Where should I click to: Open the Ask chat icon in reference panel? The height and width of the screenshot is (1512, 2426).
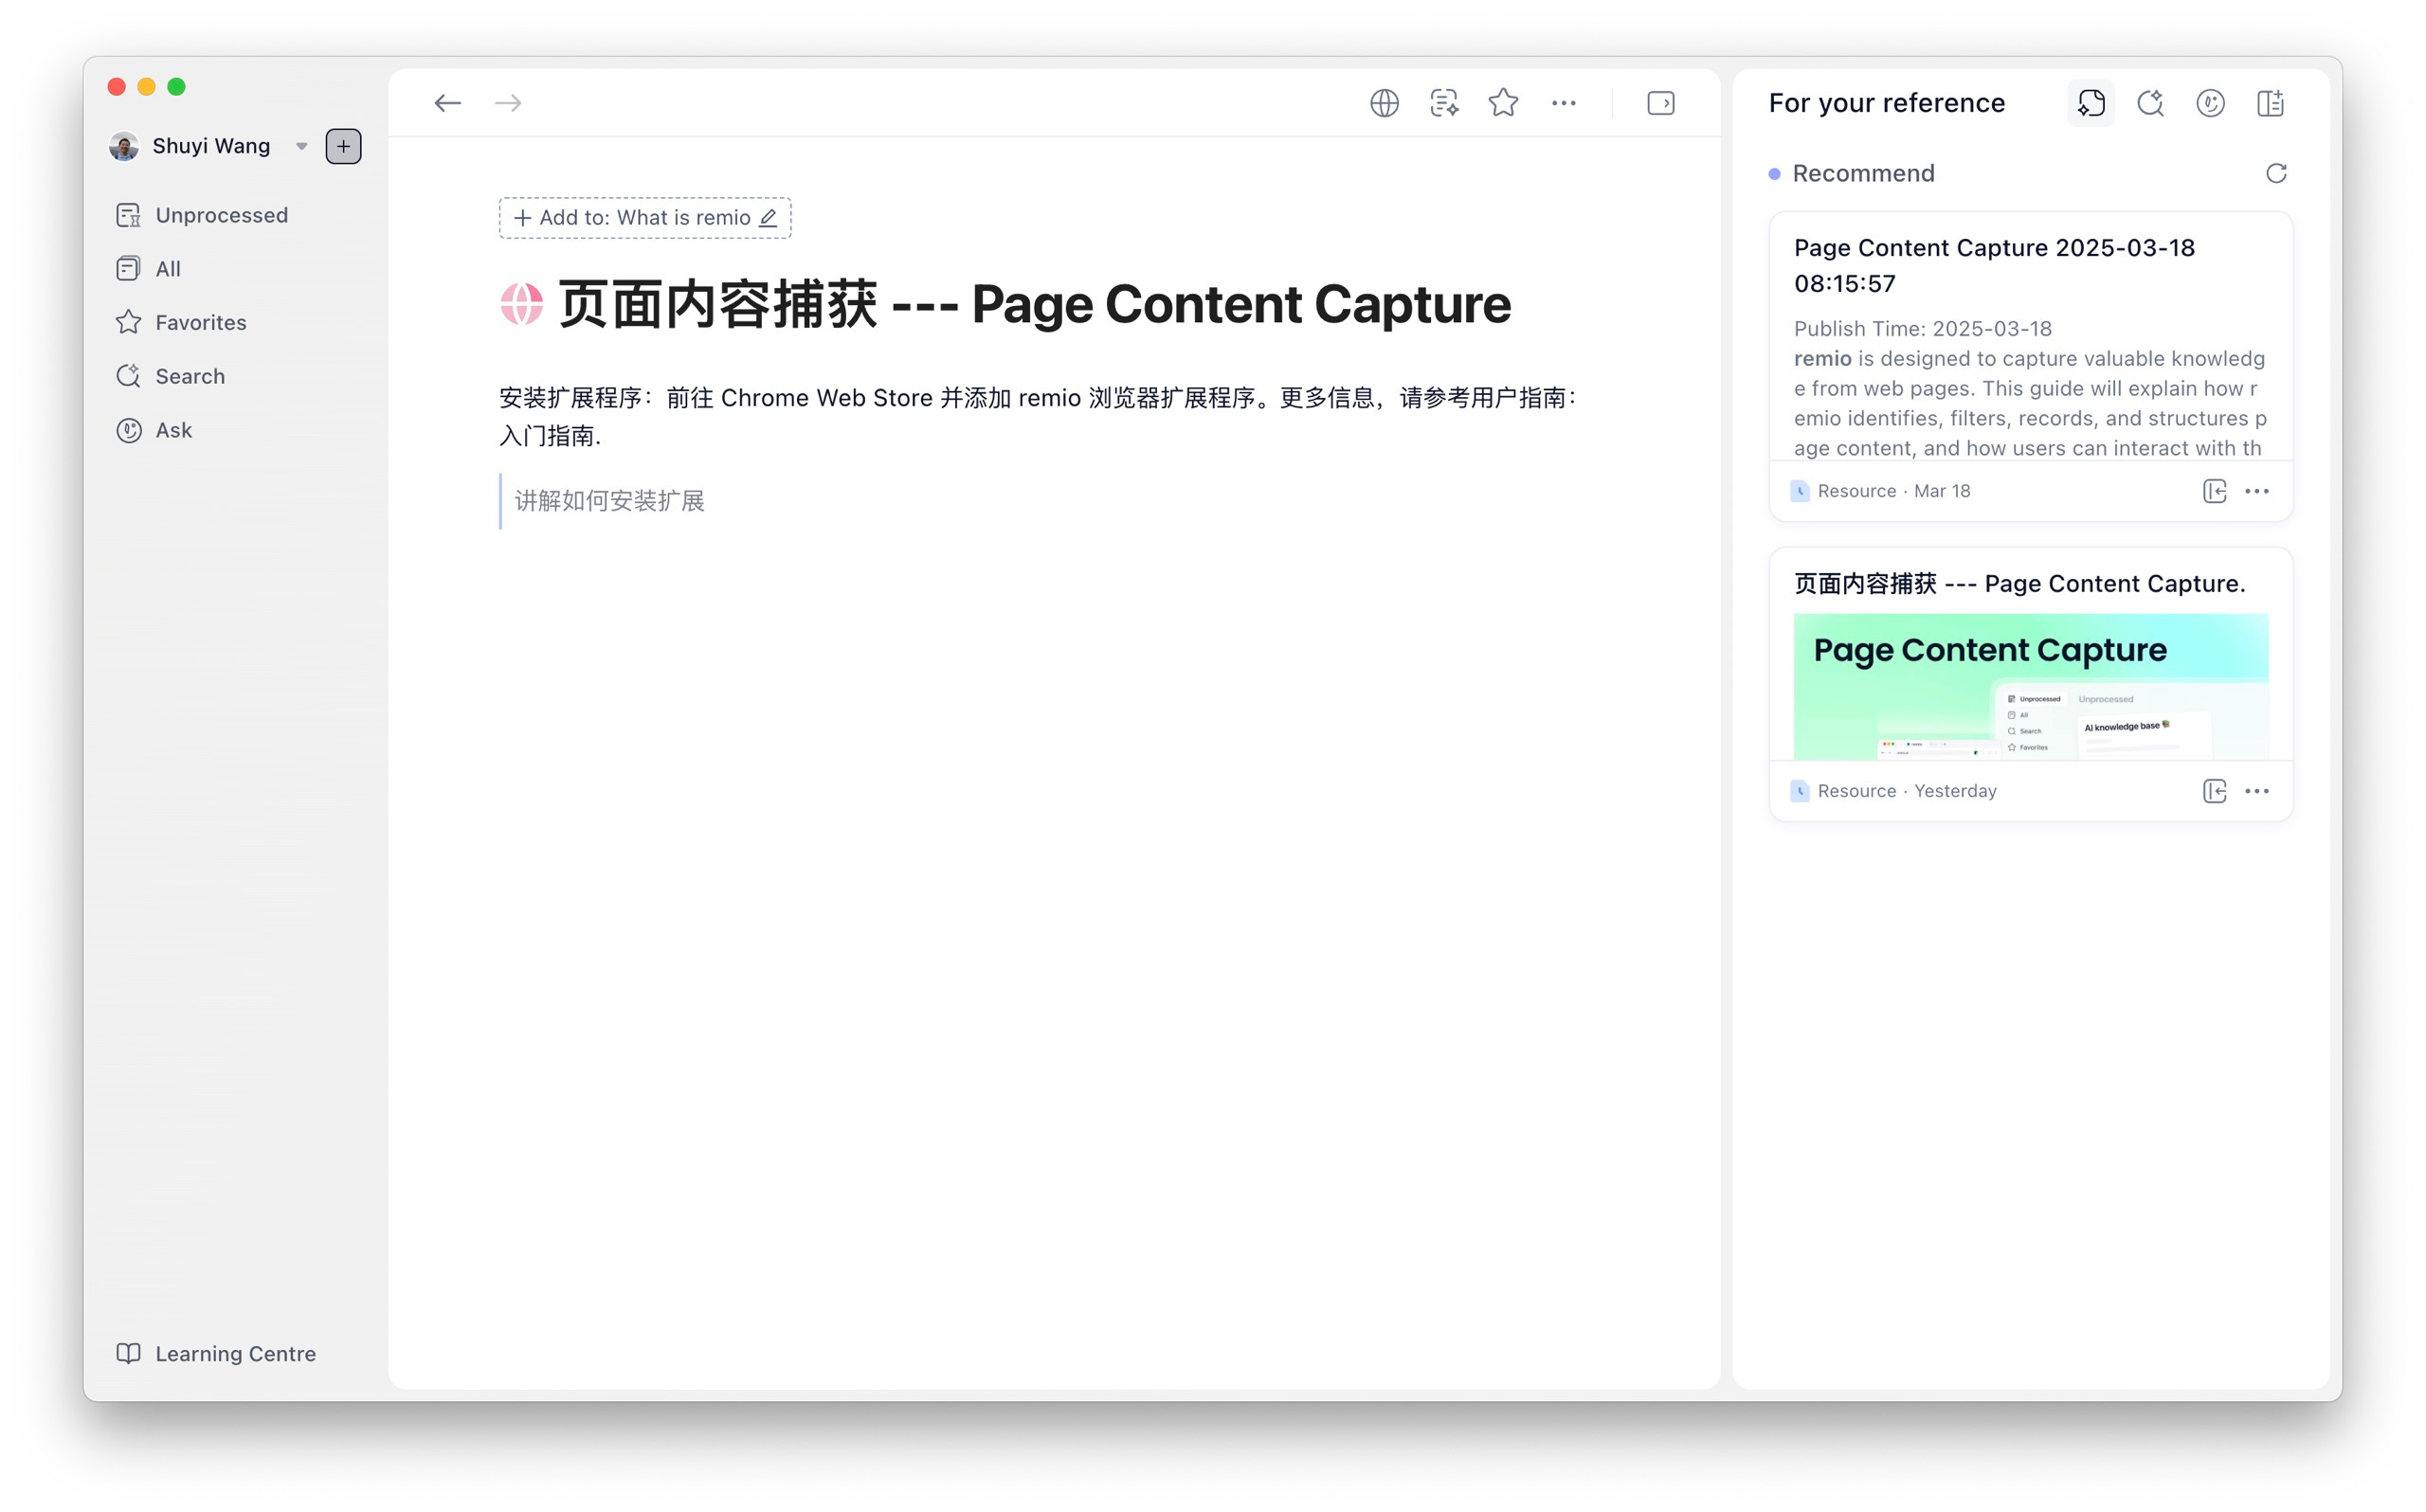tap(2210, 103)
